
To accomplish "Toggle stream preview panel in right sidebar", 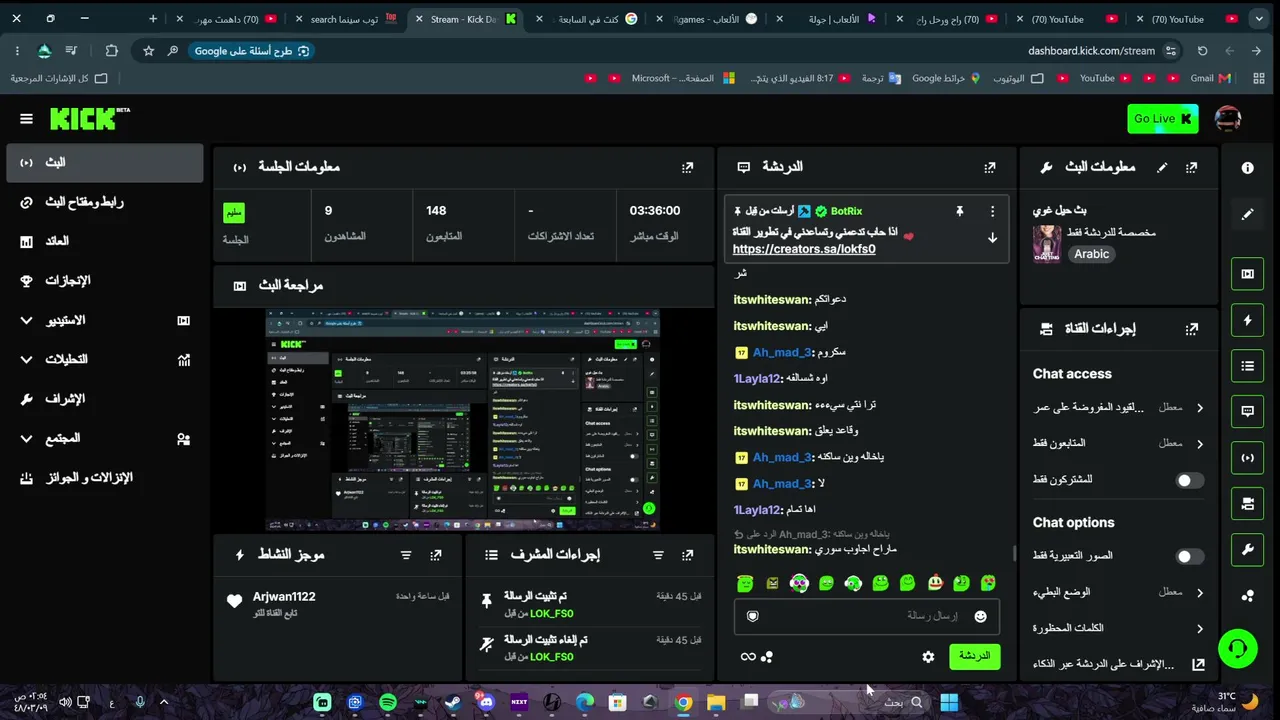I will tap(1247, 274).
